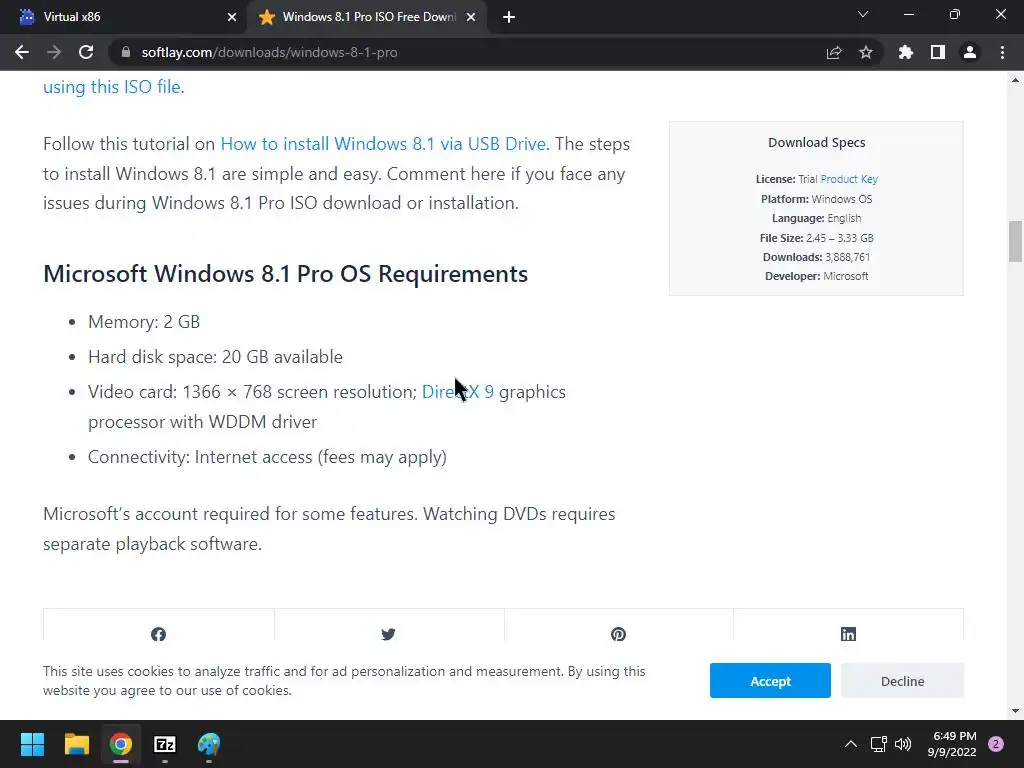Open the Paint app in taskbar
Image resolution: width=1024 pixels, height=768 pixels.
(x=209, y=744)
